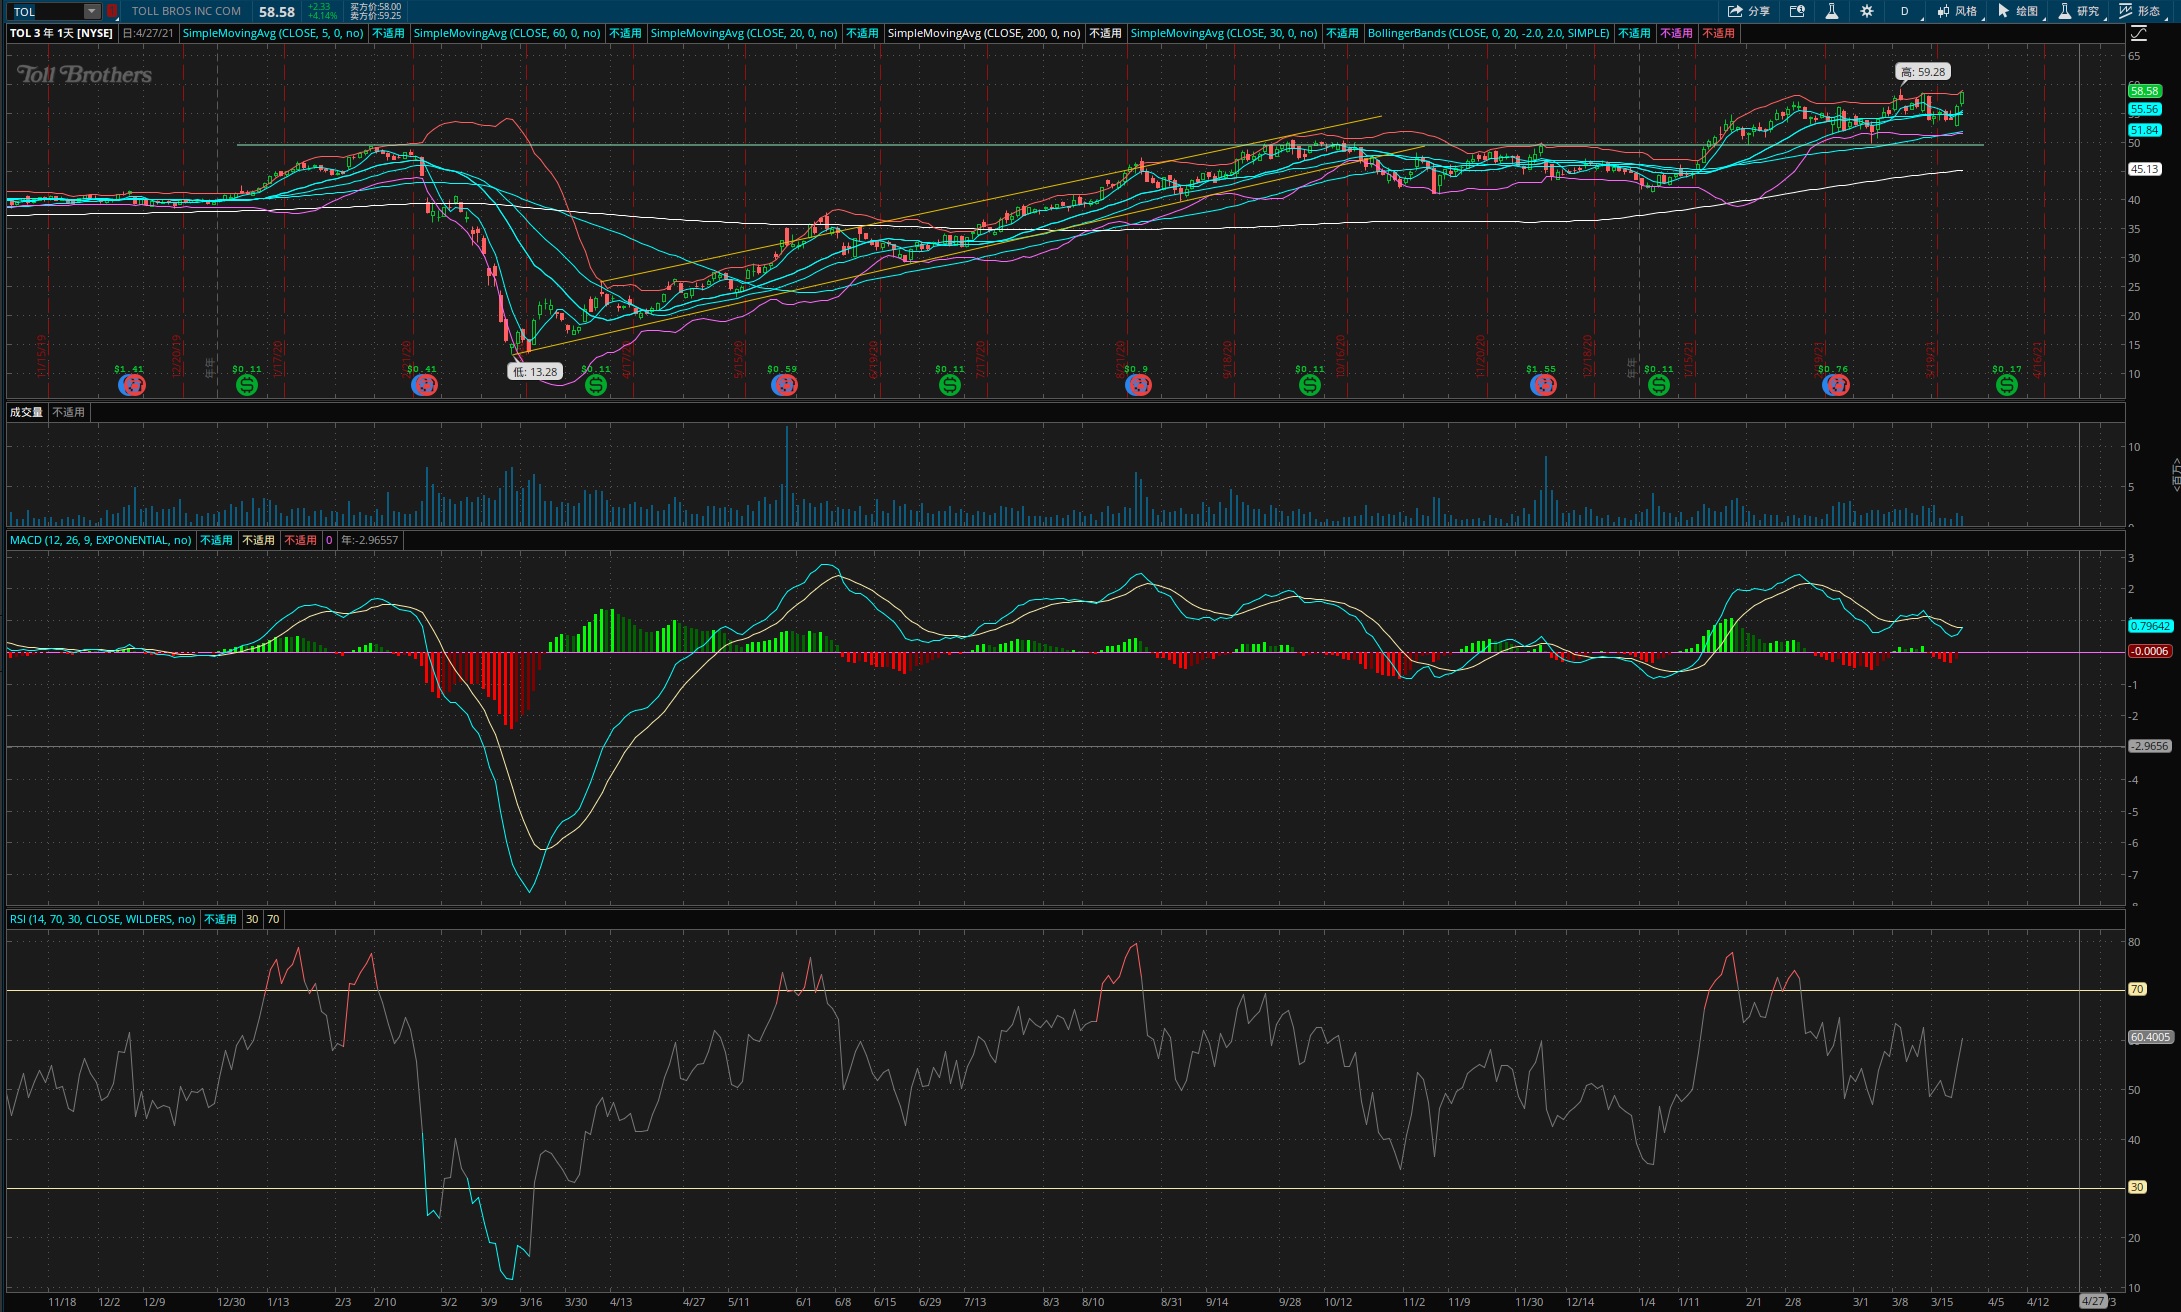
Task: Click the 55.56 cyan price axis tag
Action: [2144, 109]
